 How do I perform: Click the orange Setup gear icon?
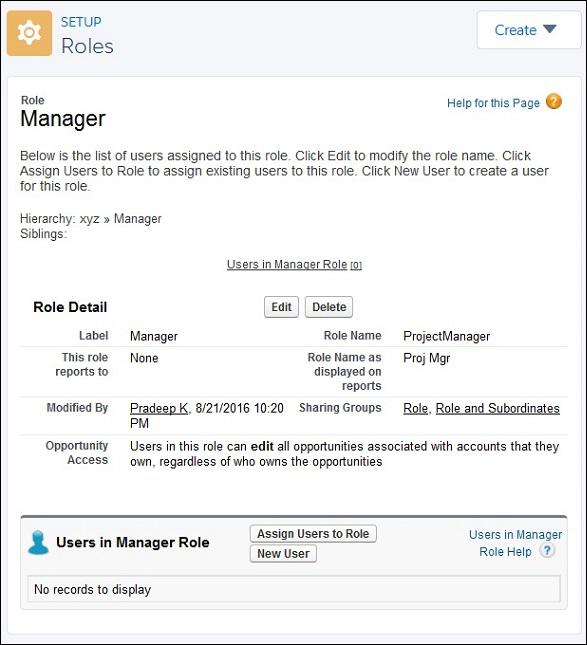pos(29,33)
